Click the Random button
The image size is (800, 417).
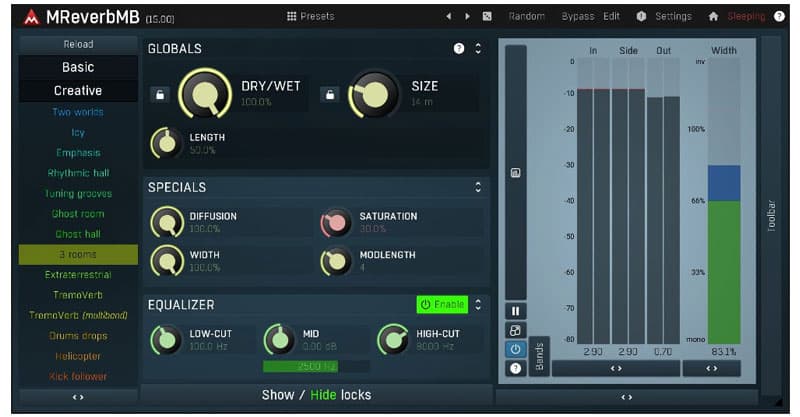click(527, 16)
